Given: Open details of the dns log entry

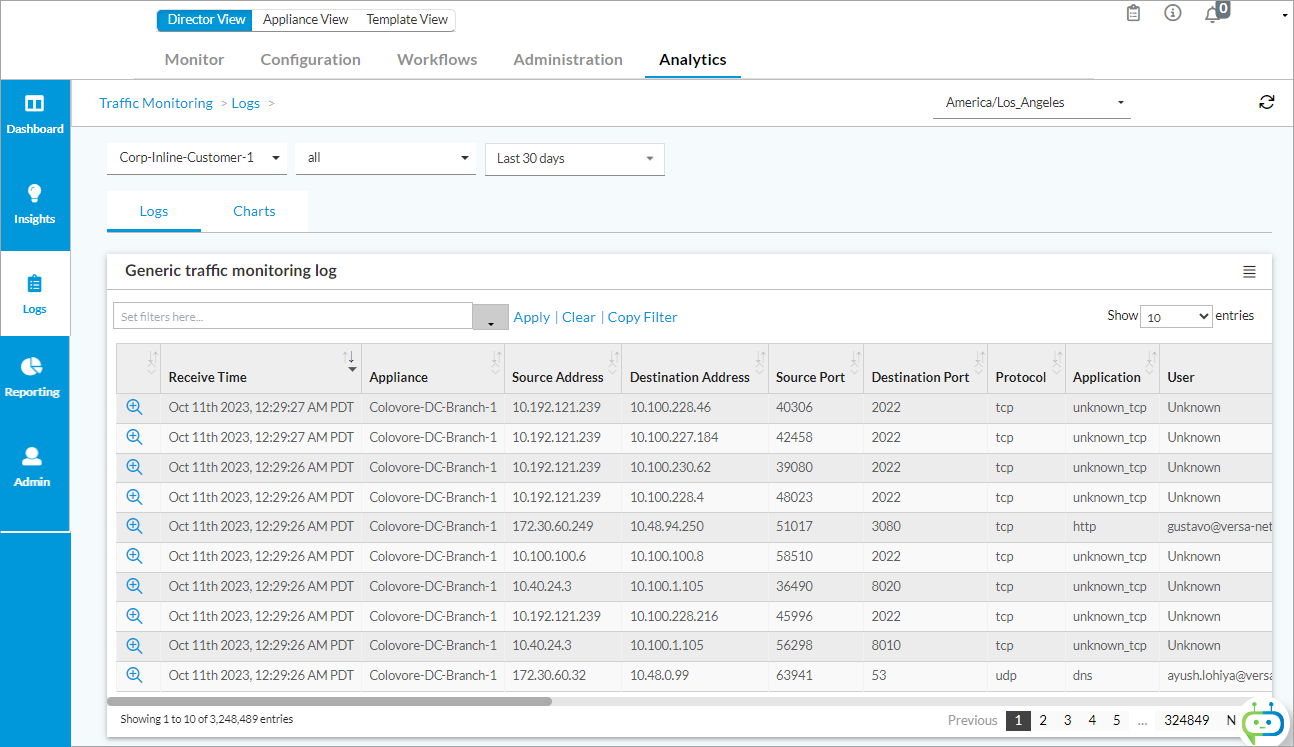Looking at the screenshot, I should click(x=135, y=675).
